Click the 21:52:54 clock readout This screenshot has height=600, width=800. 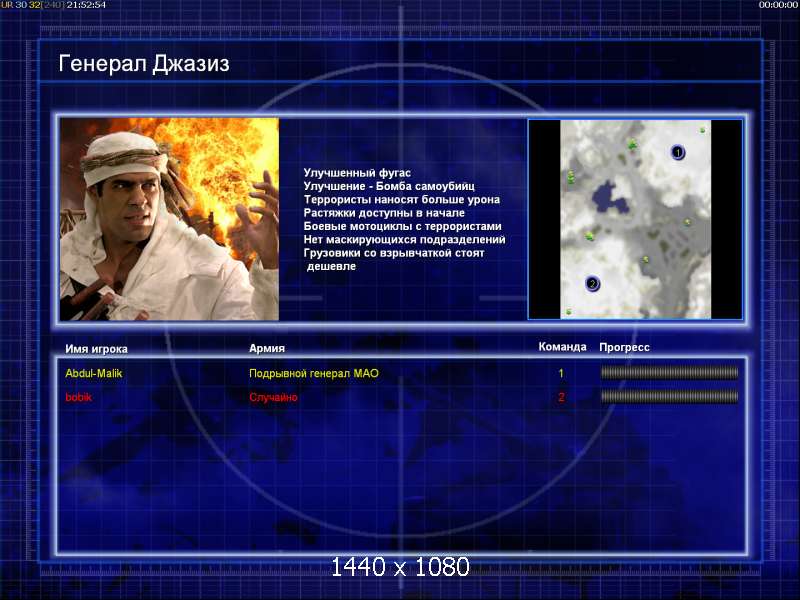(x=86, y=5)
